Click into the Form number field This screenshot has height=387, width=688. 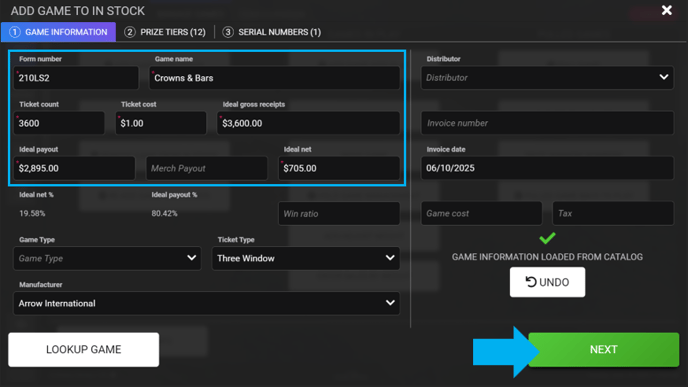tap(76, 78)
